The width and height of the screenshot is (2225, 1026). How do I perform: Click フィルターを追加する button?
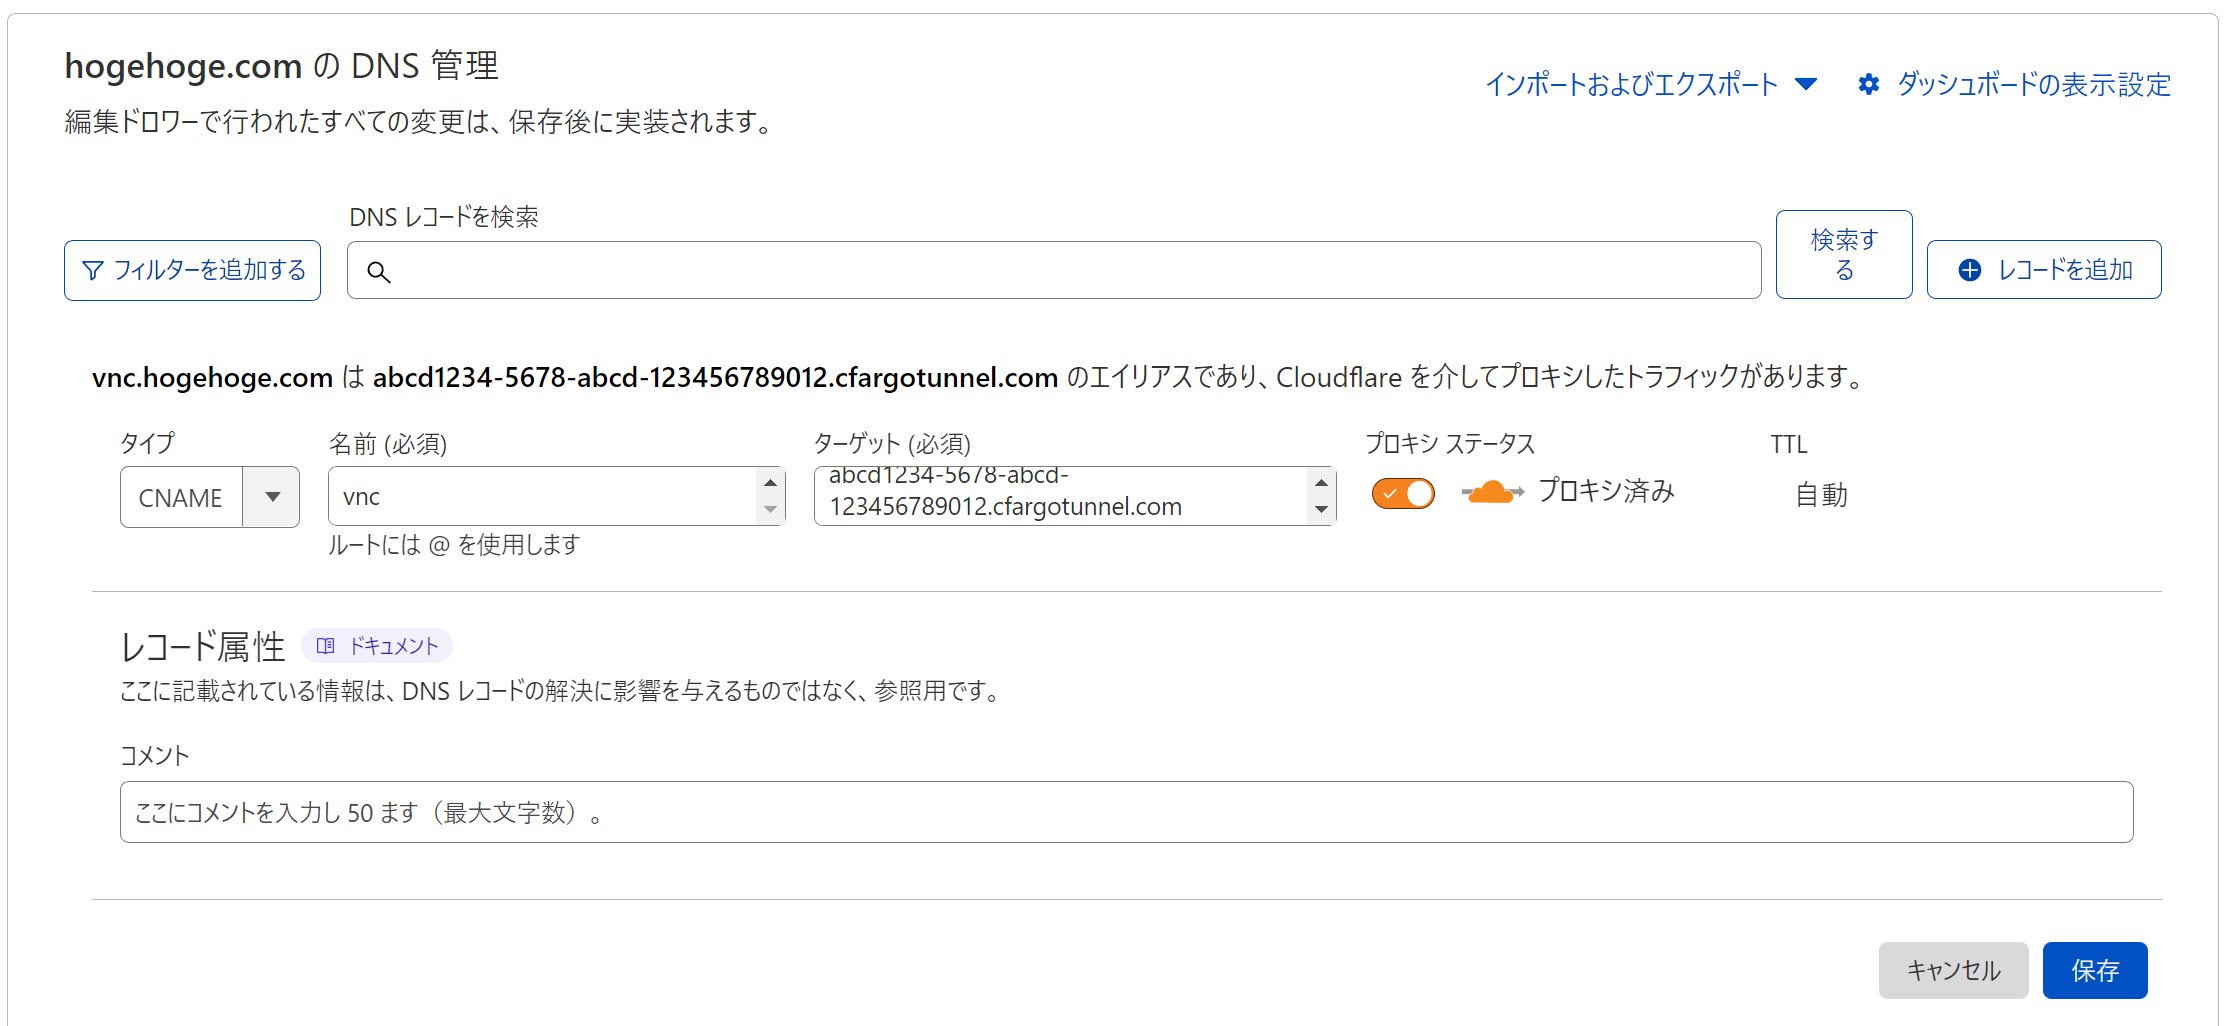192,270
